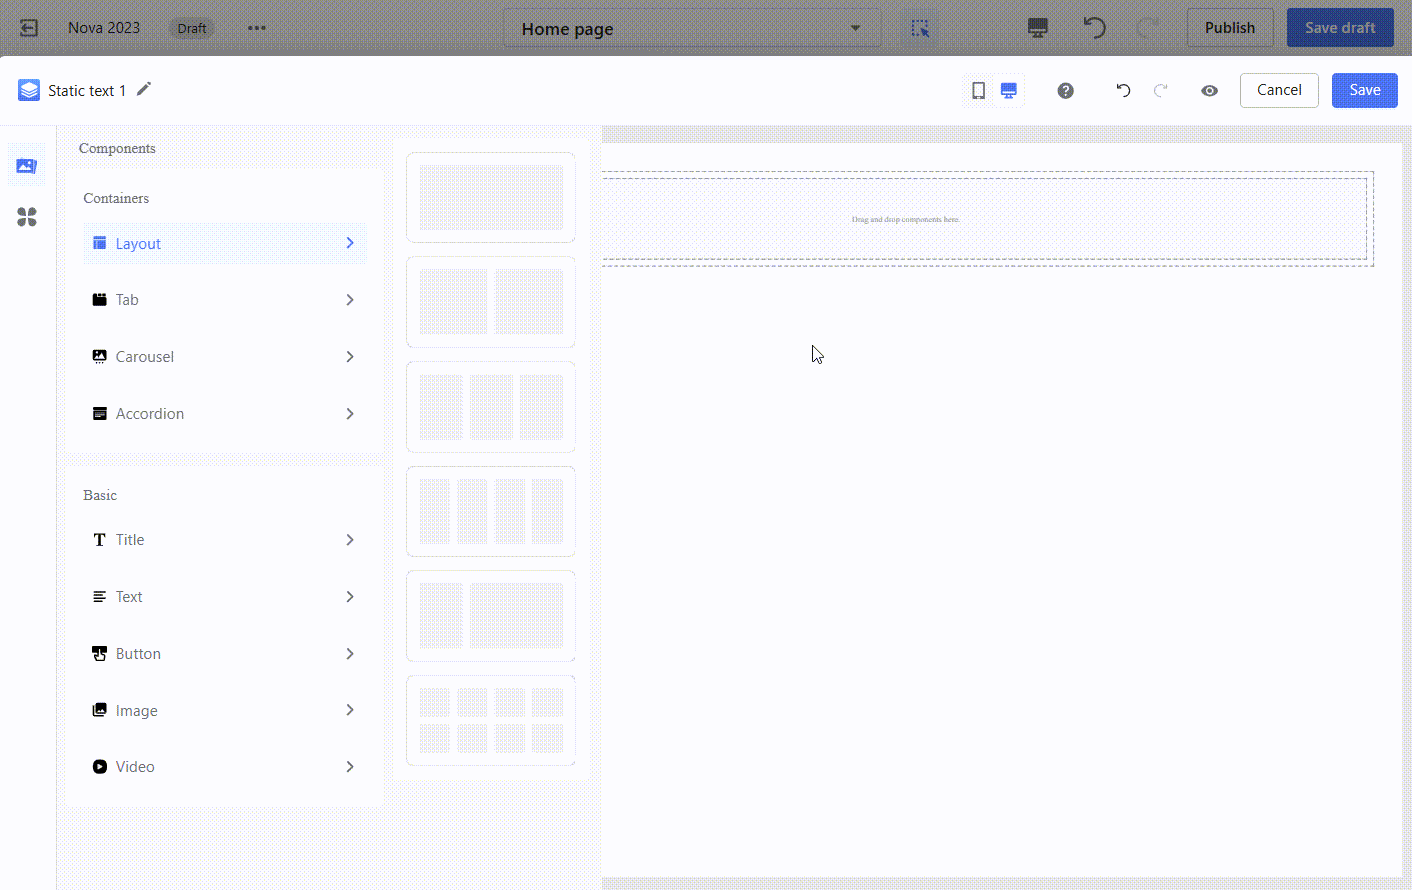The width and height of the screenshot is (1412, 890).
Task: Switch to mobile device preview
Action: [x=978, y=91]
